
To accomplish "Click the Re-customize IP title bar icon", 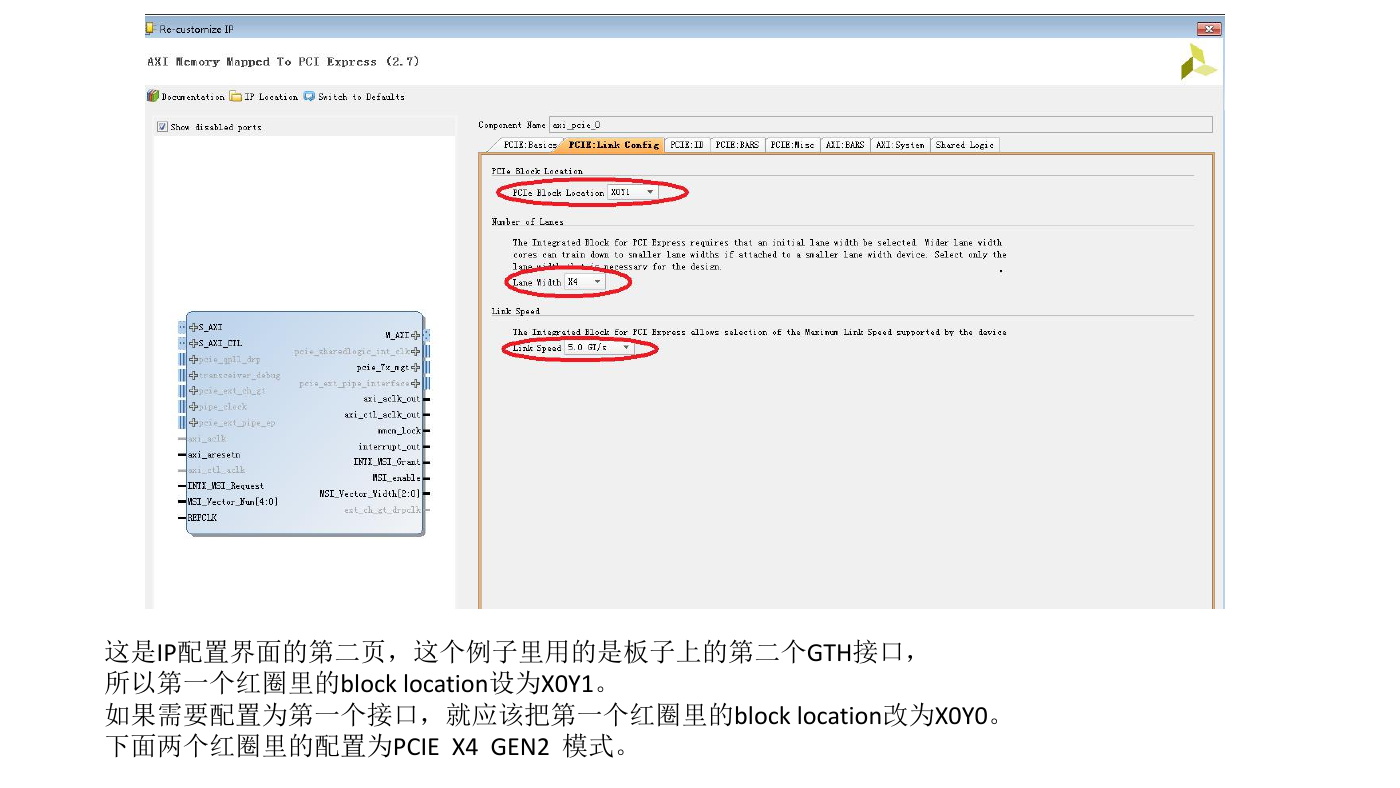I will coord(151,29).
